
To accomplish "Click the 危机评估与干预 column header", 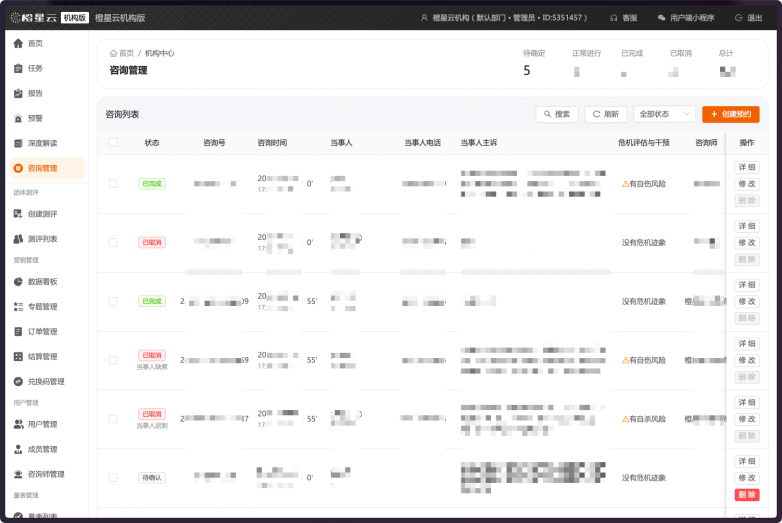I will pos(643,143).
